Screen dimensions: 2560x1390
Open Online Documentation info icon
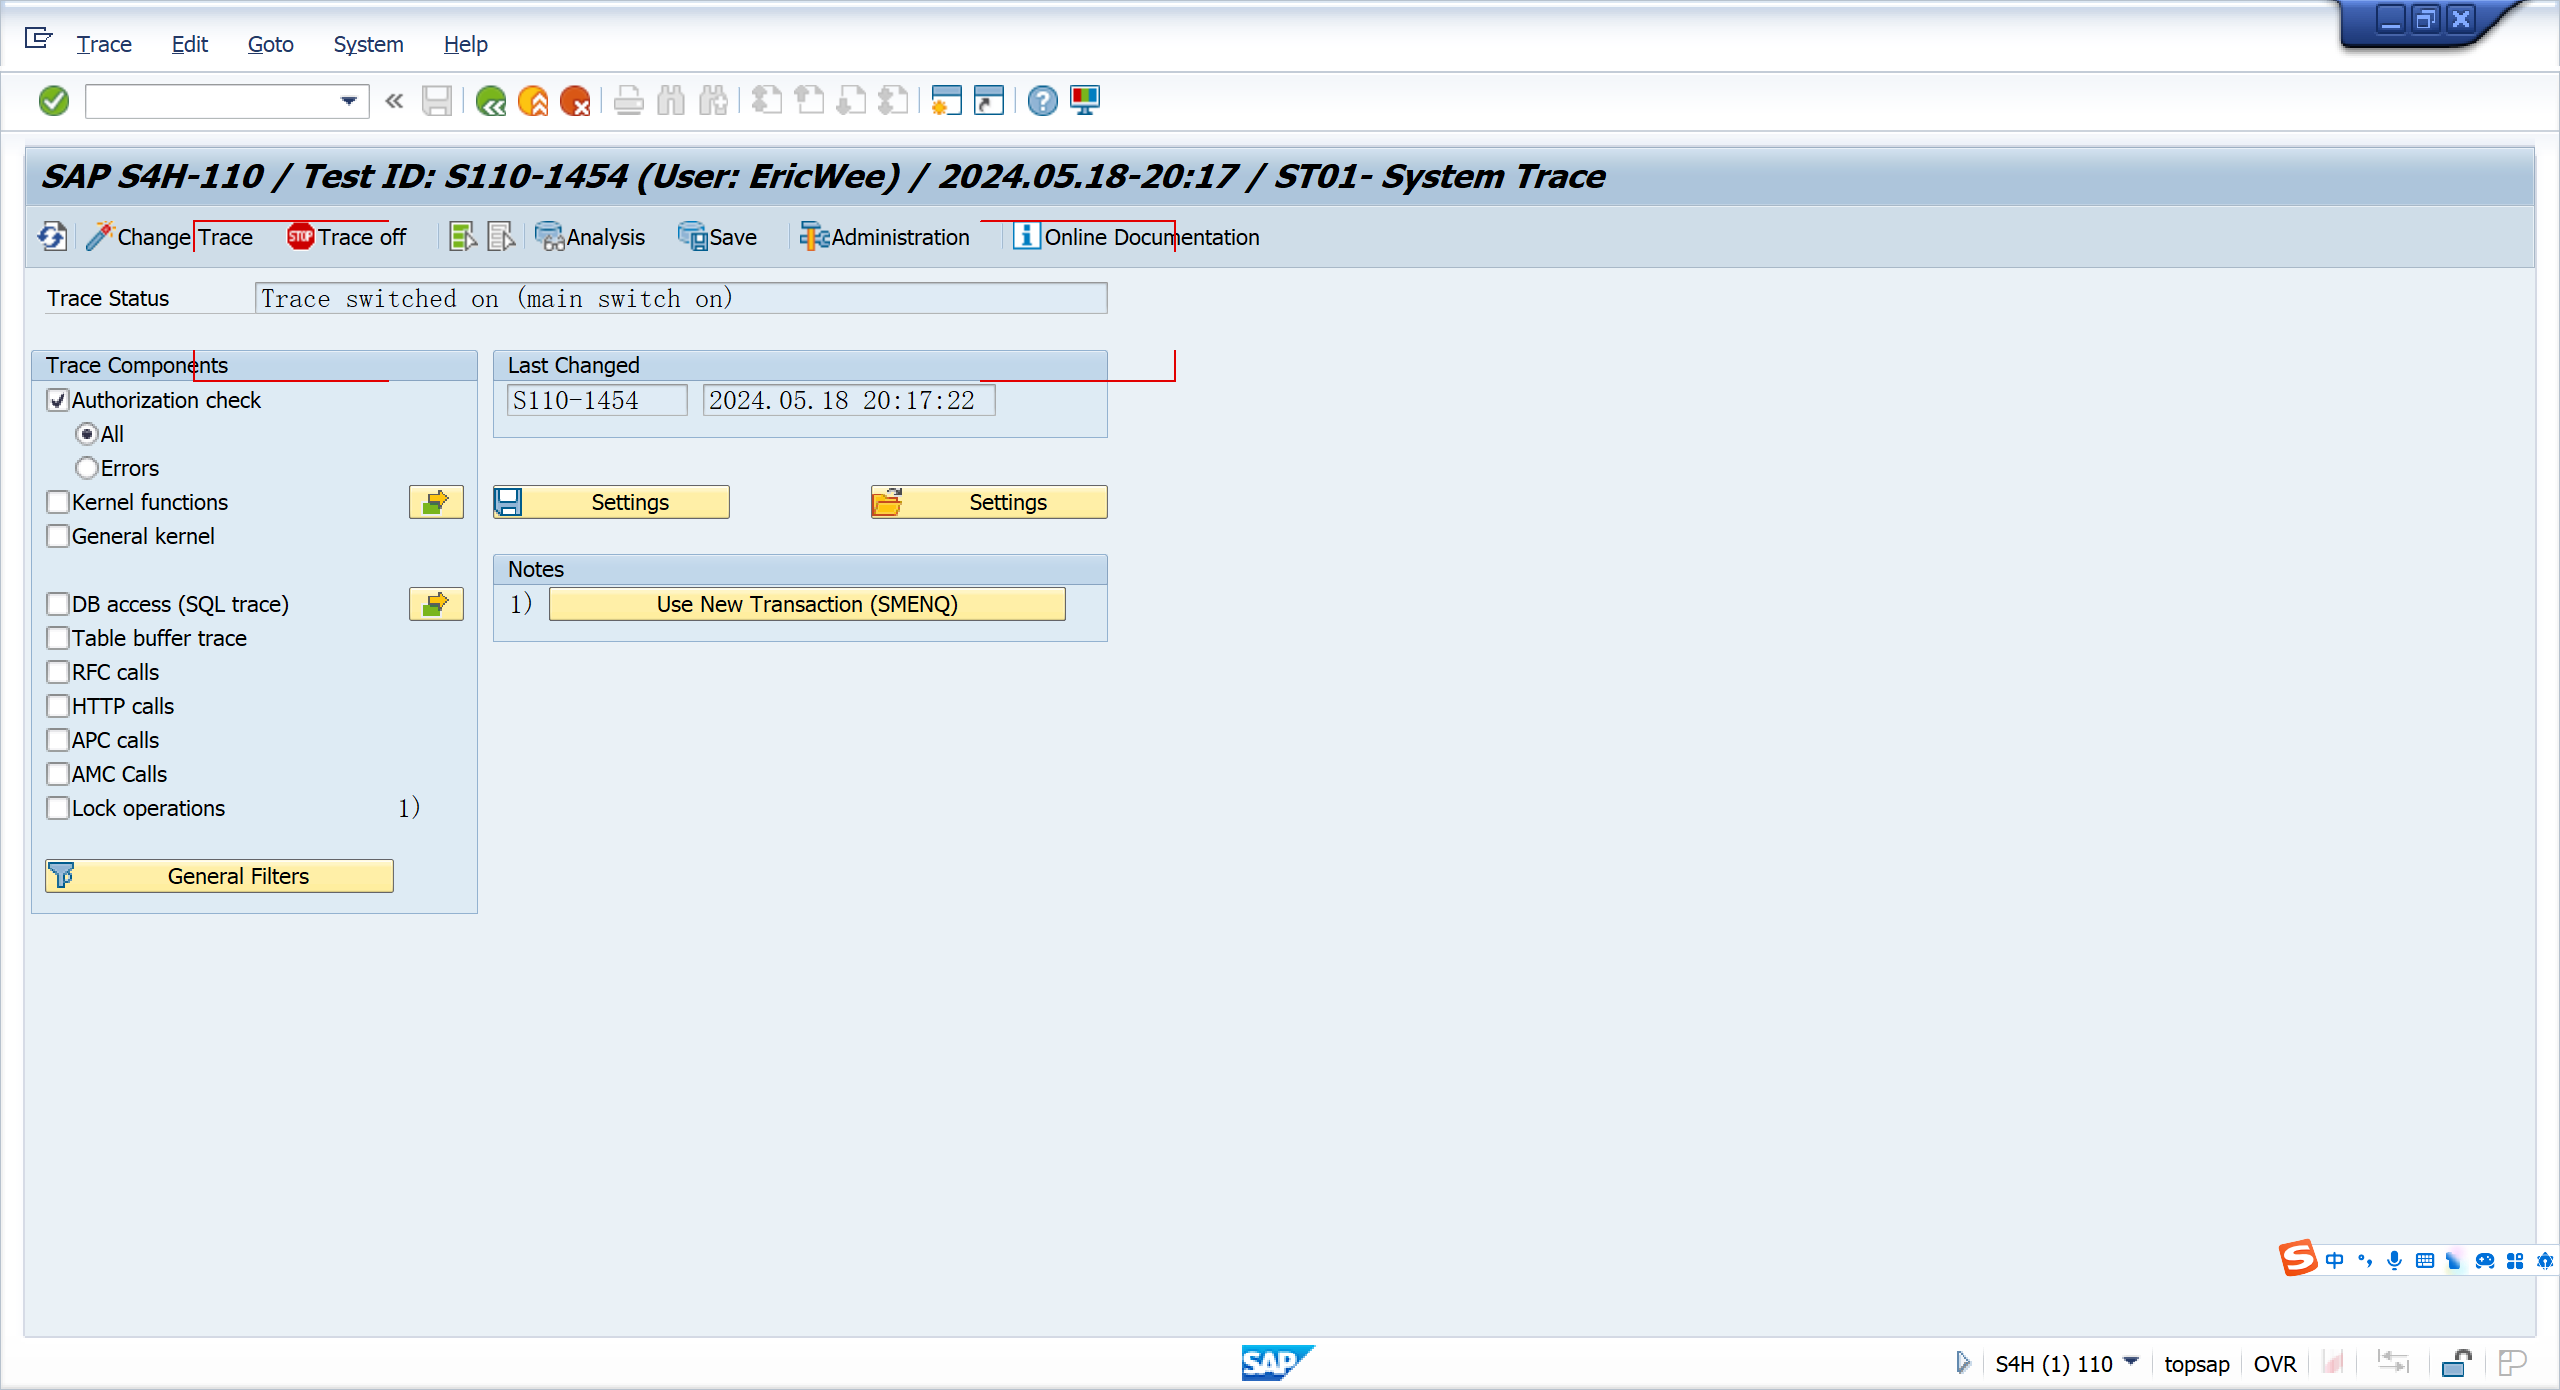(1026, 237)
